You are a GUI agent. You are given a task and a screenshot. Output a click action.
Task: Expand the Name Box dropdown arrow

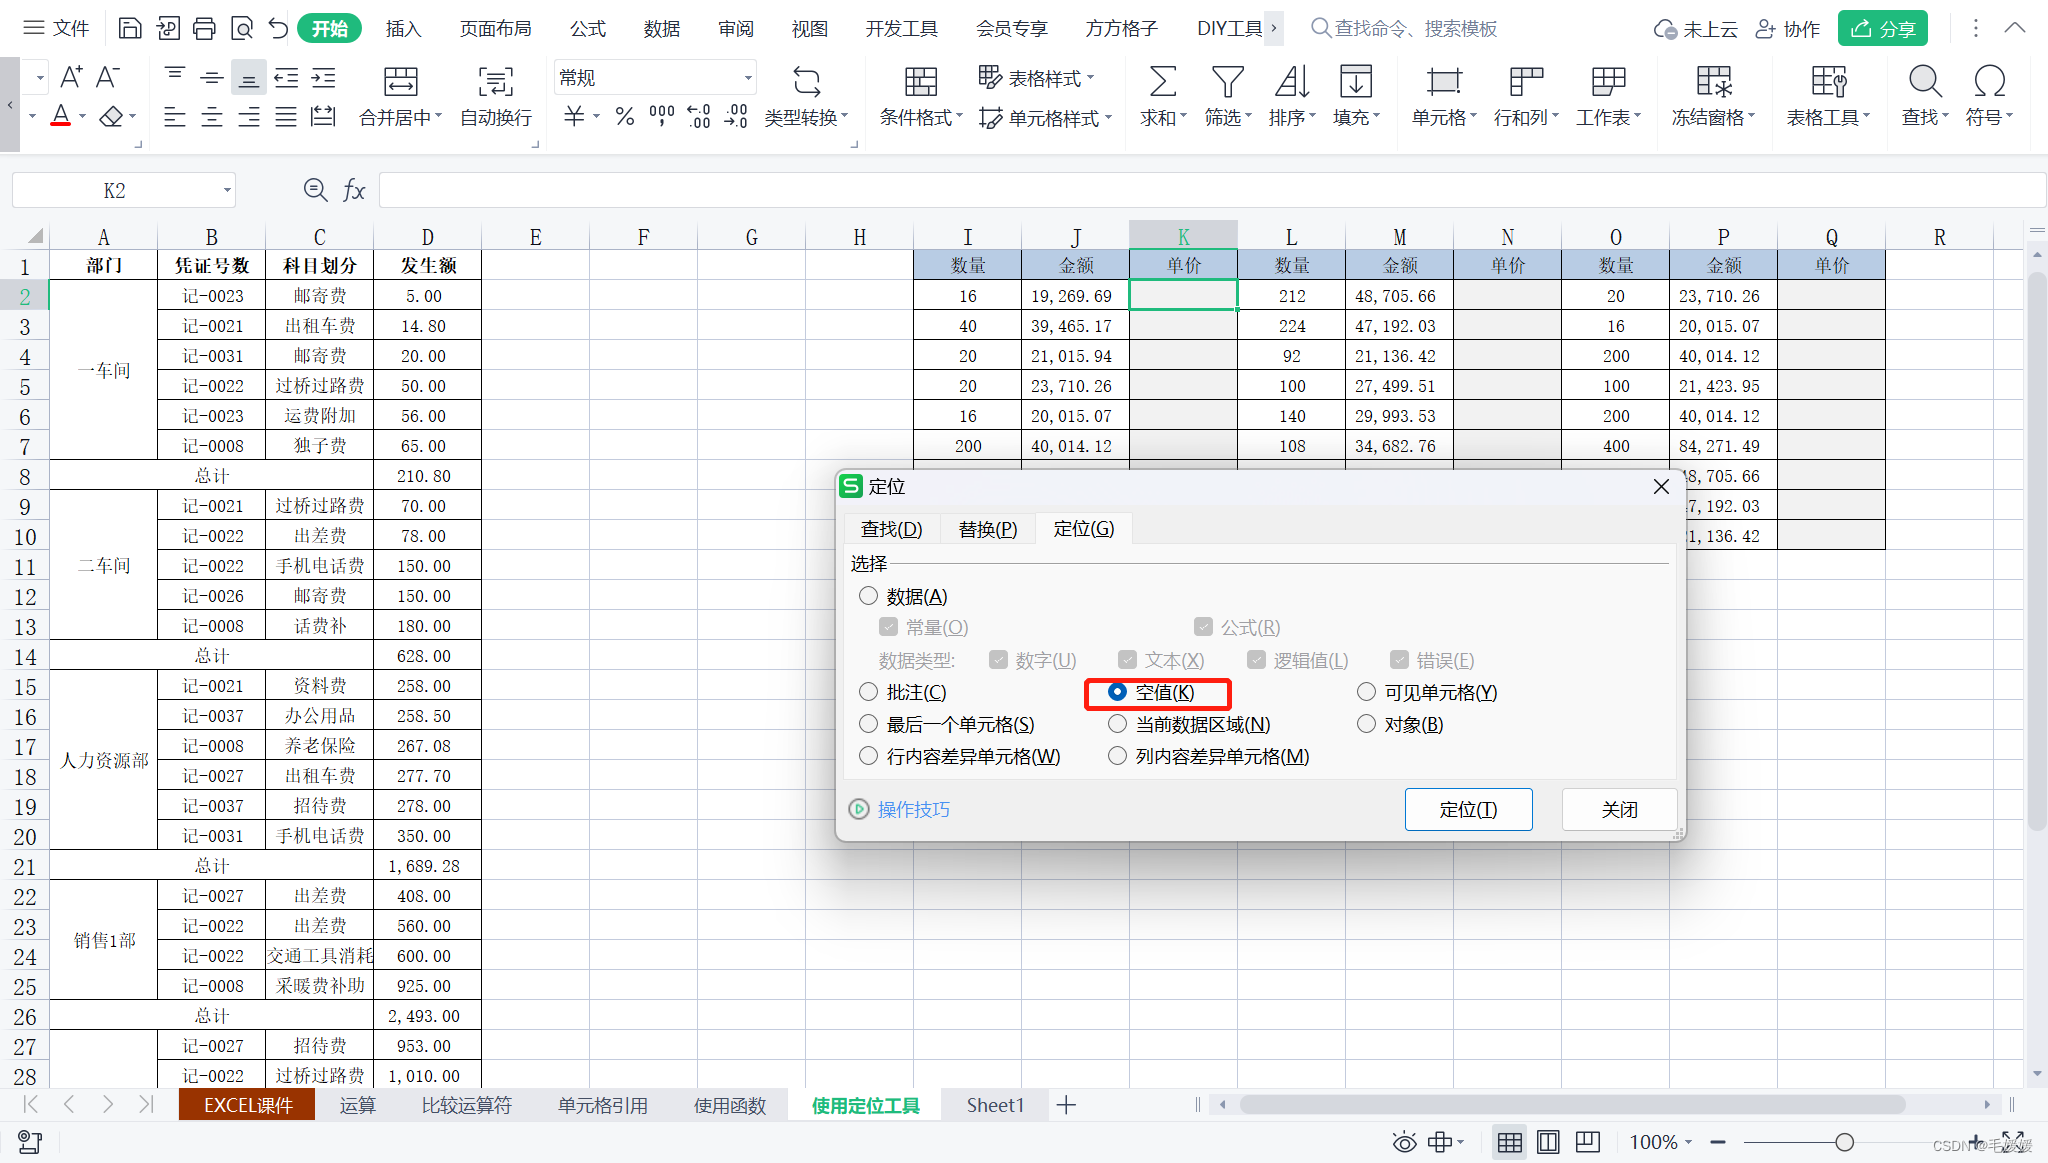pyautogui.click(x=227, y=190)
